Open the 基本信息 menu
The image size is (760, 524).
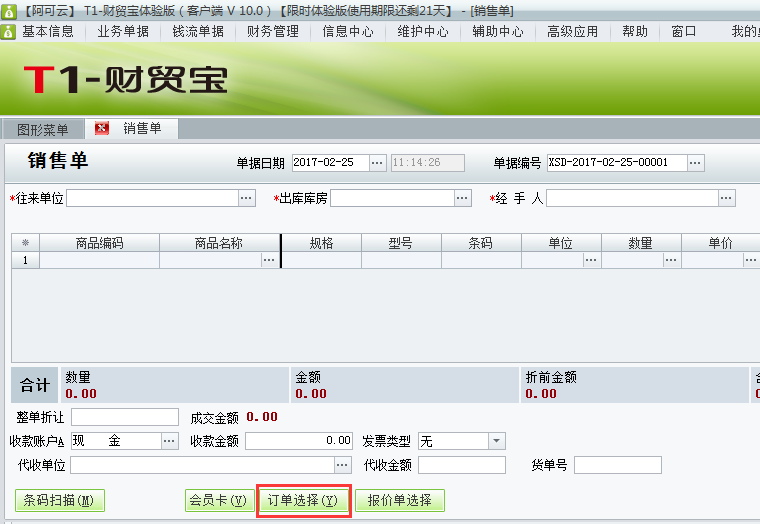[48, 32]
